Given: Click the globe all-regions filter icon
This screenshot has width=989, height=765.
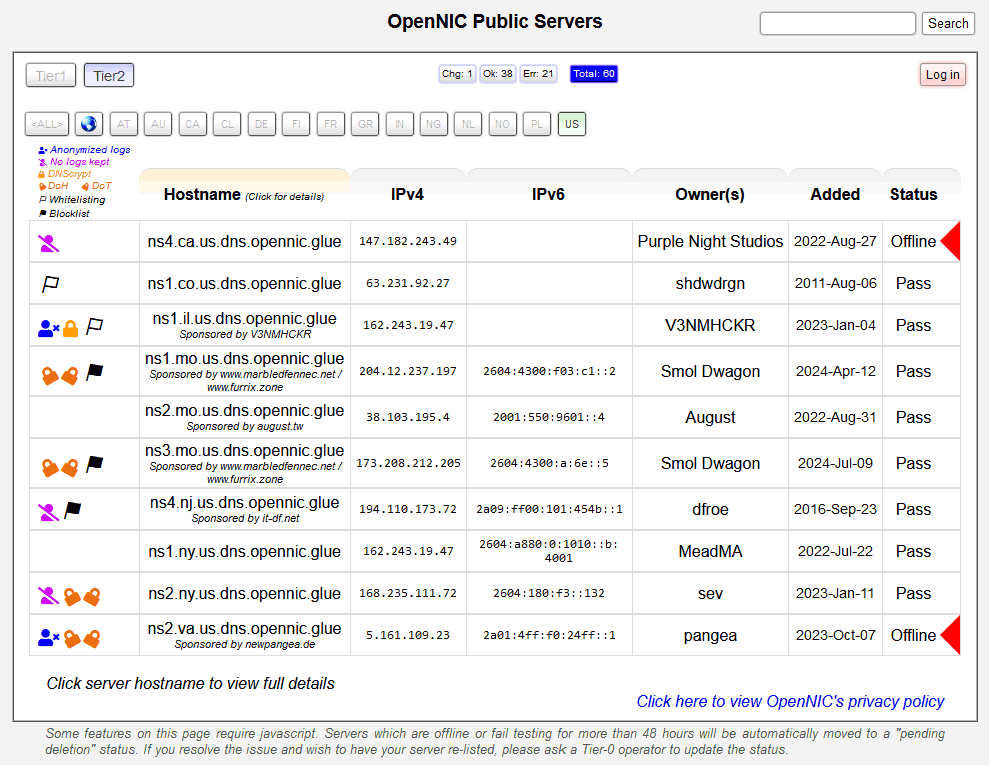Looking at the screenshot, I should pyautogui.click(x=89, y=124).
